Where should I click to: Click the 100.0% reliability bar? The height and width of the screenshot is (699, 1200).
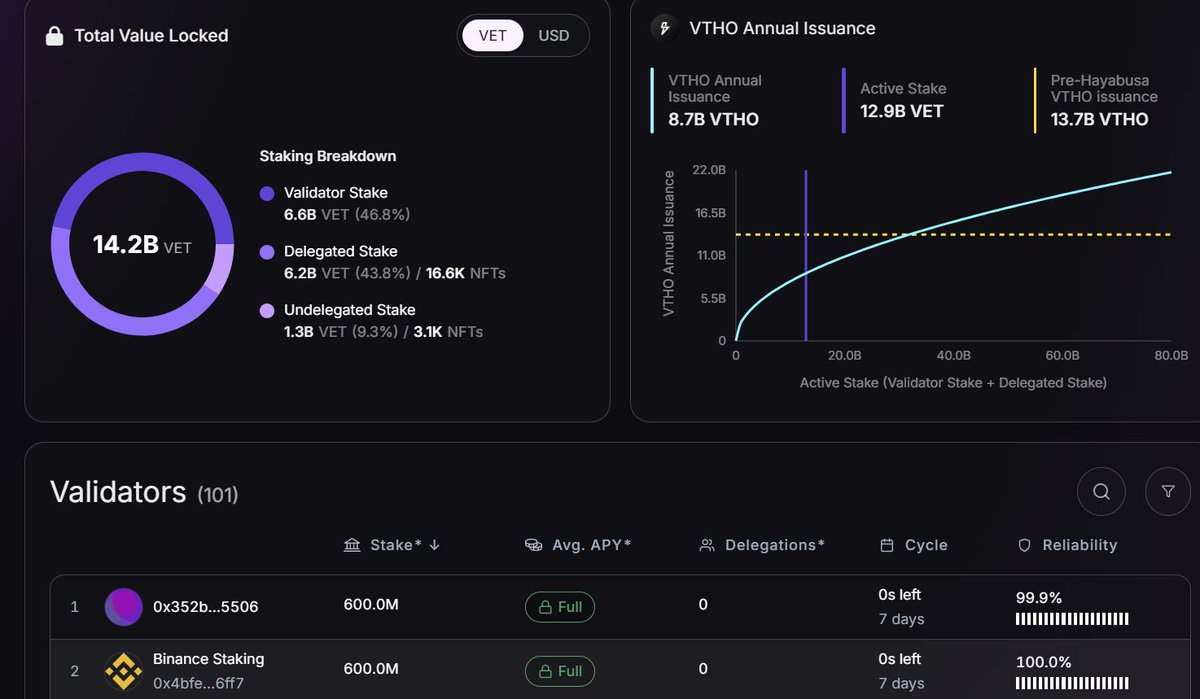tap(1072, 684)
